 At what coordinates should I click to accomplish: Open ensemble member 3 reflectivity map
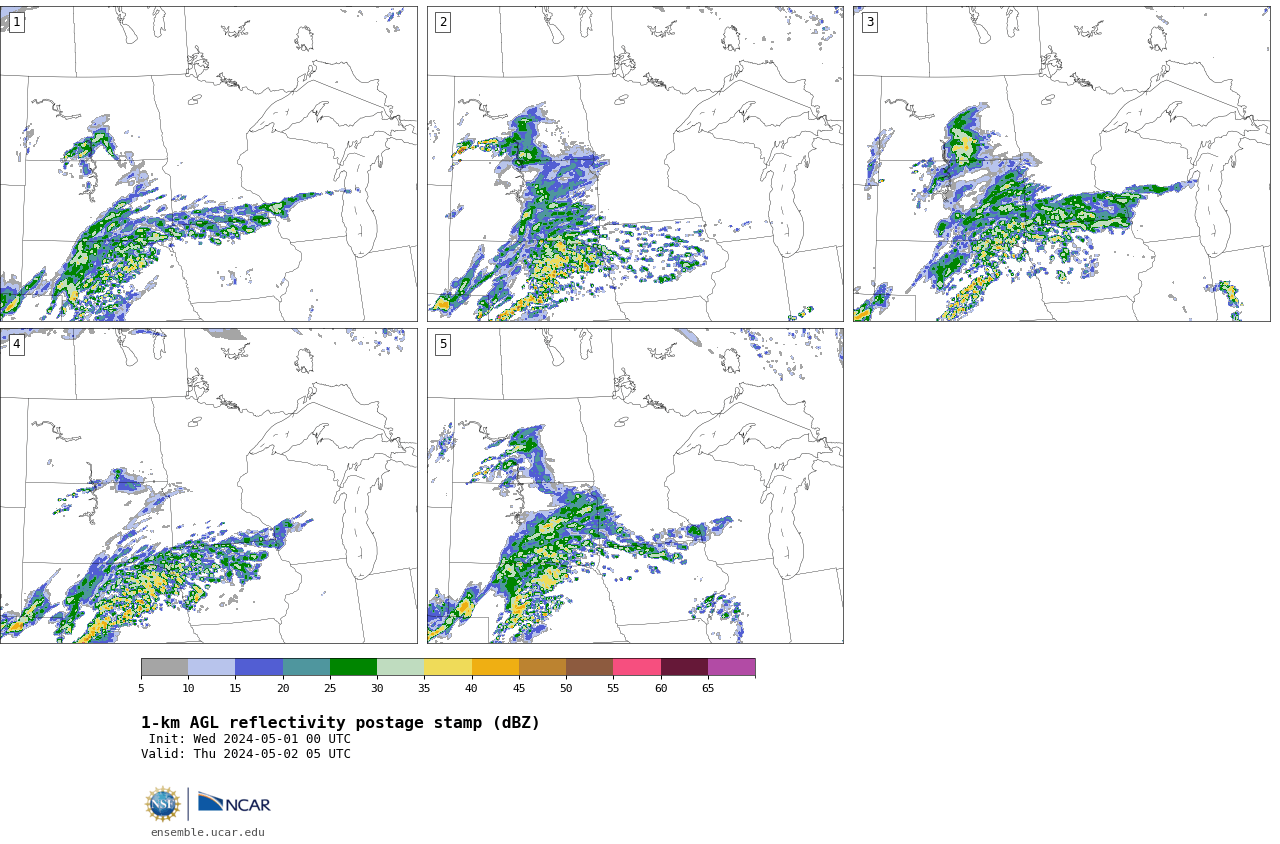(1062, 164)
